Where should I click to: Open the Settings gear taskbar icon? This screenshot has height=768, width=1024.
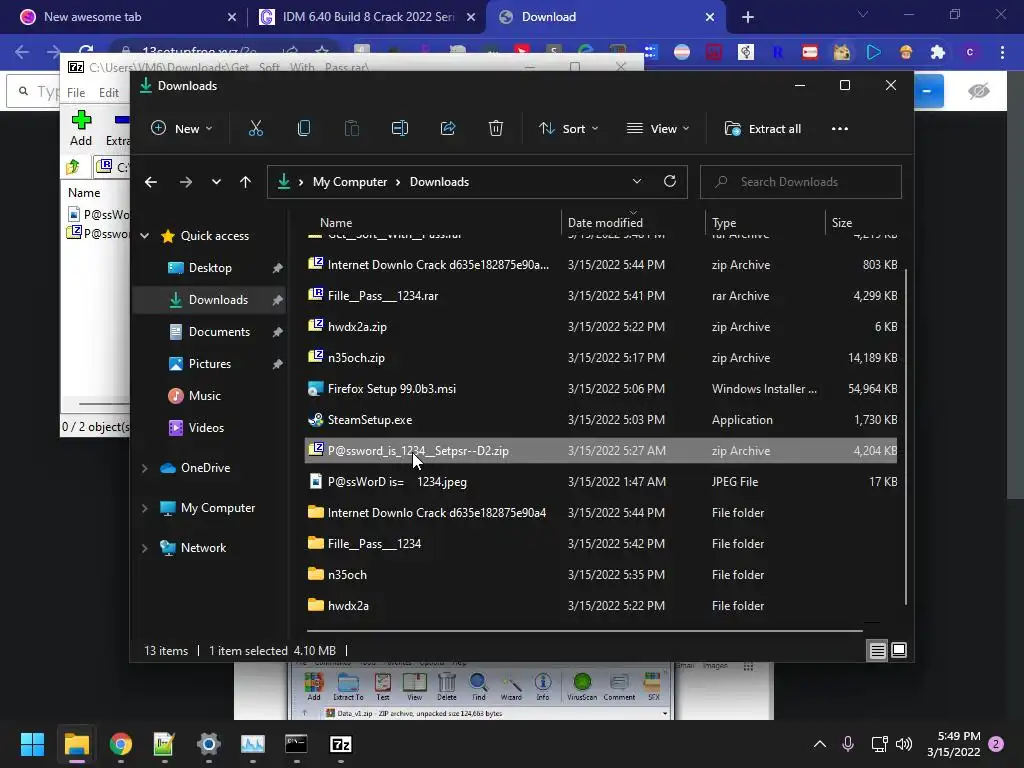pyautogui.click(x=208, y=744)
